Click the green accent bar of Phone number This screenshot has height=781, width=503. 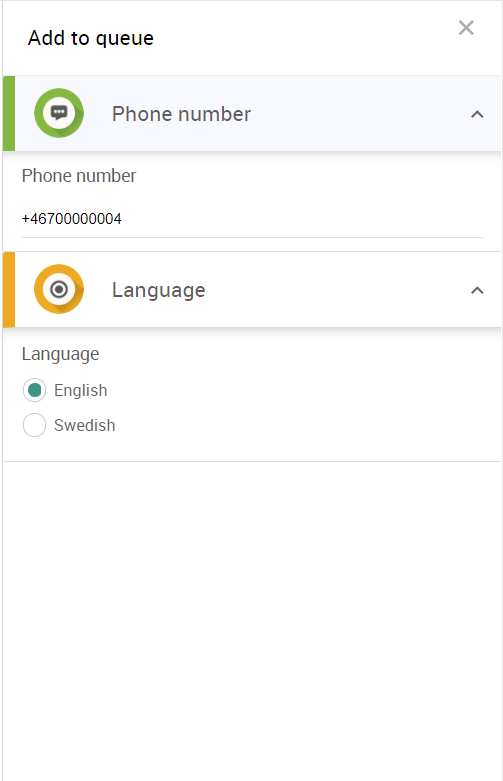tap(9, 114)
